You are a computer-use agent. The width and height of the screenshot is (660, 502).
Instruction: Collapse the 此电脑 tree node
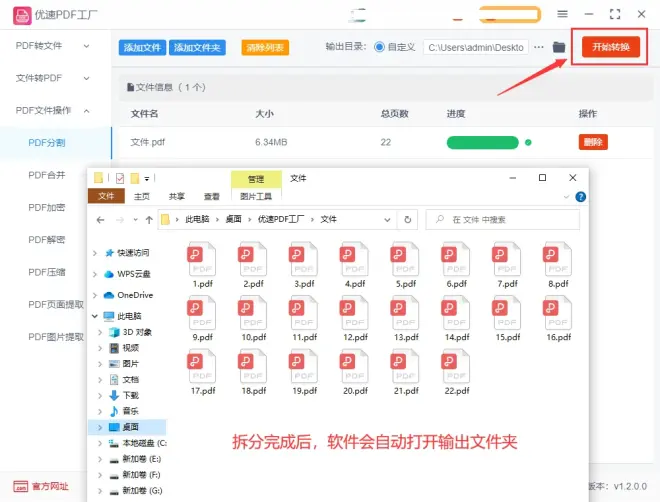tap(96, 316)
